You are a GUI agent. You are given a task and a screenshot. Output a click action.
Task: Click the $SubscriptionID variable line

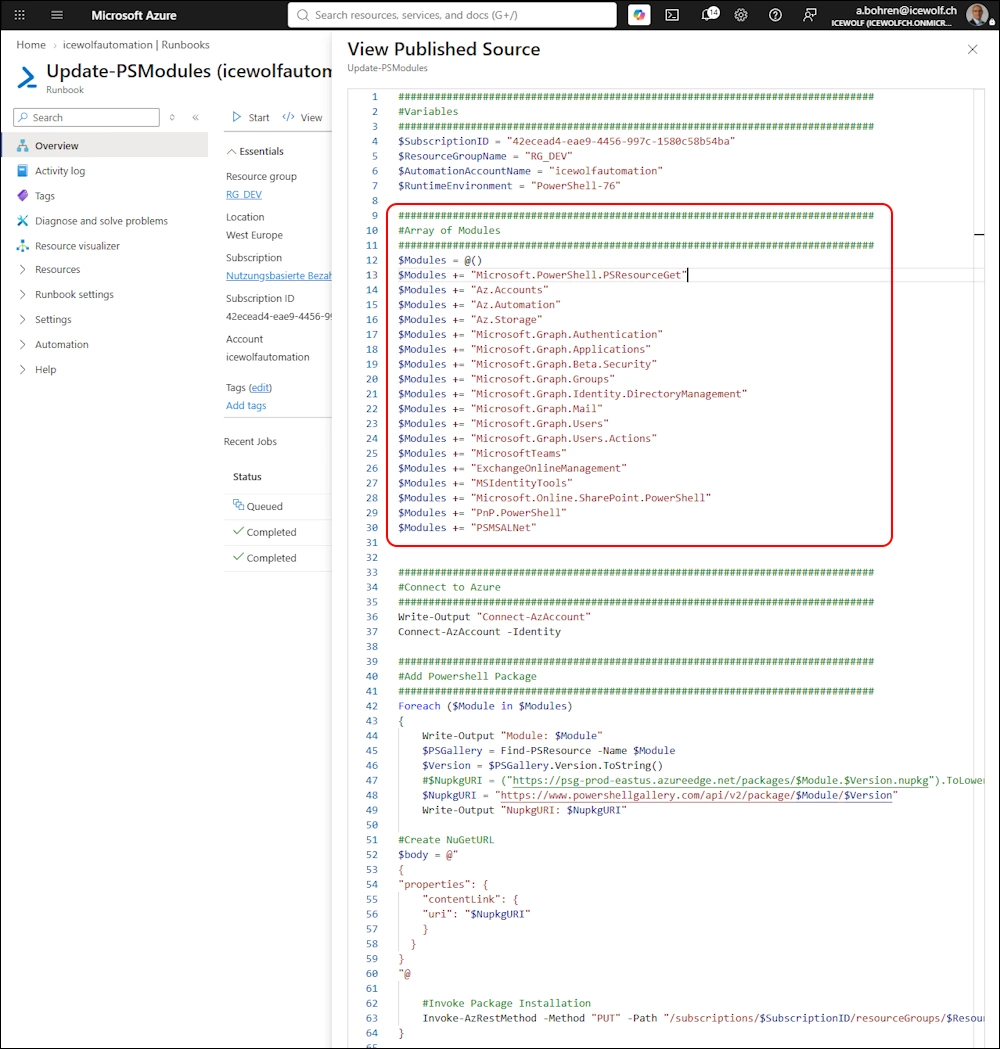coord(566,141)
